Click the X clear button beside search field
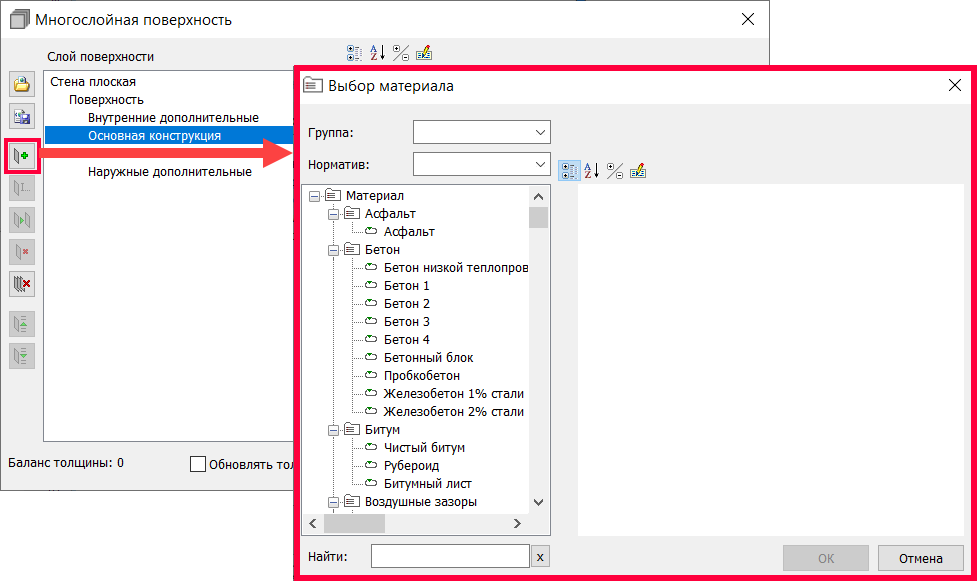The image size is (977, 581). (x=540, y=557)
